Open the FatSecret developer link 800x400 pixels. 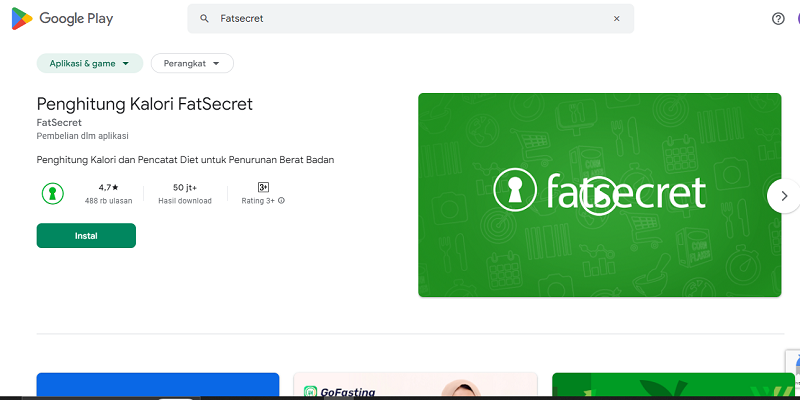tap(59, 123)
